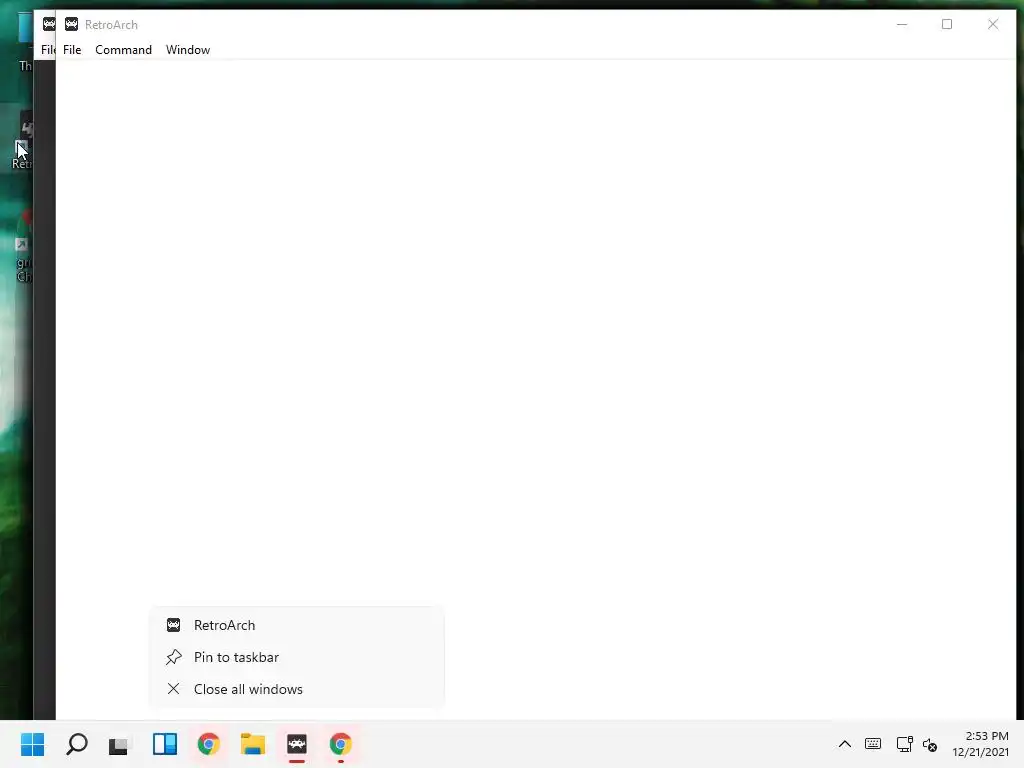
Task: Open the touch keyboard tray icon
Action: [873, 744]
